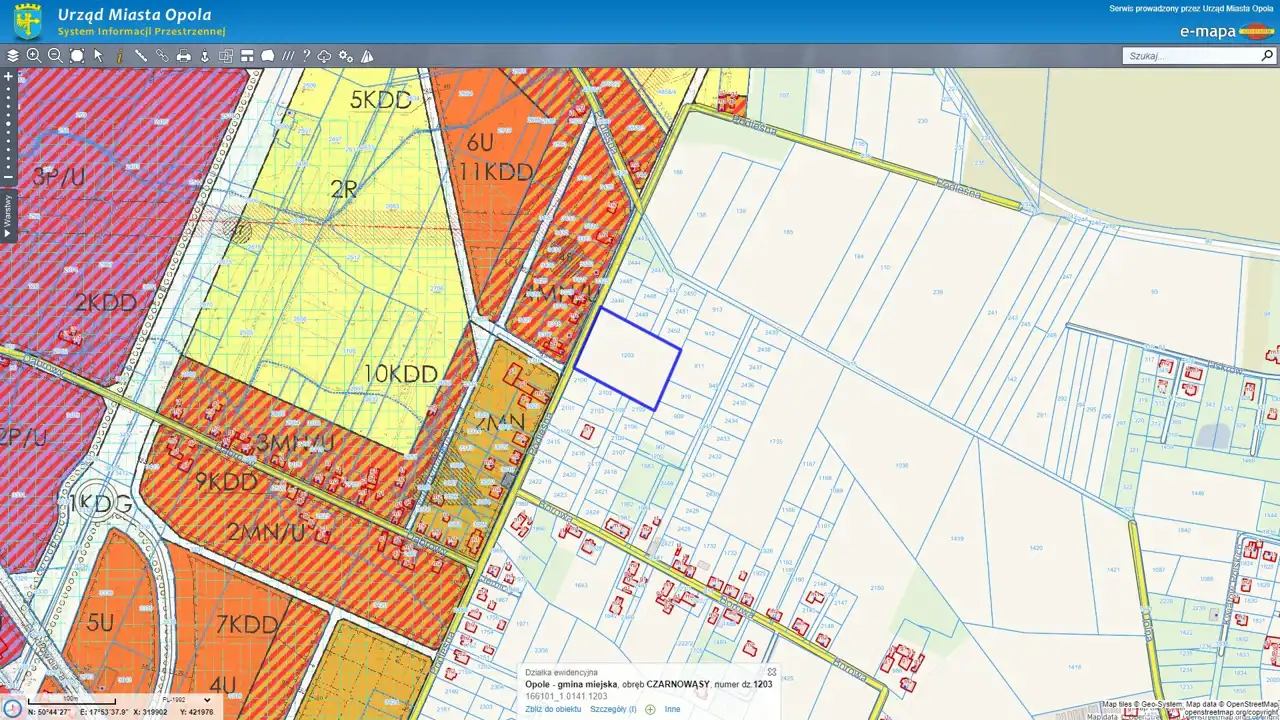
Task: Toggle the arrow pointer selection tool
Action: [98, 56]
